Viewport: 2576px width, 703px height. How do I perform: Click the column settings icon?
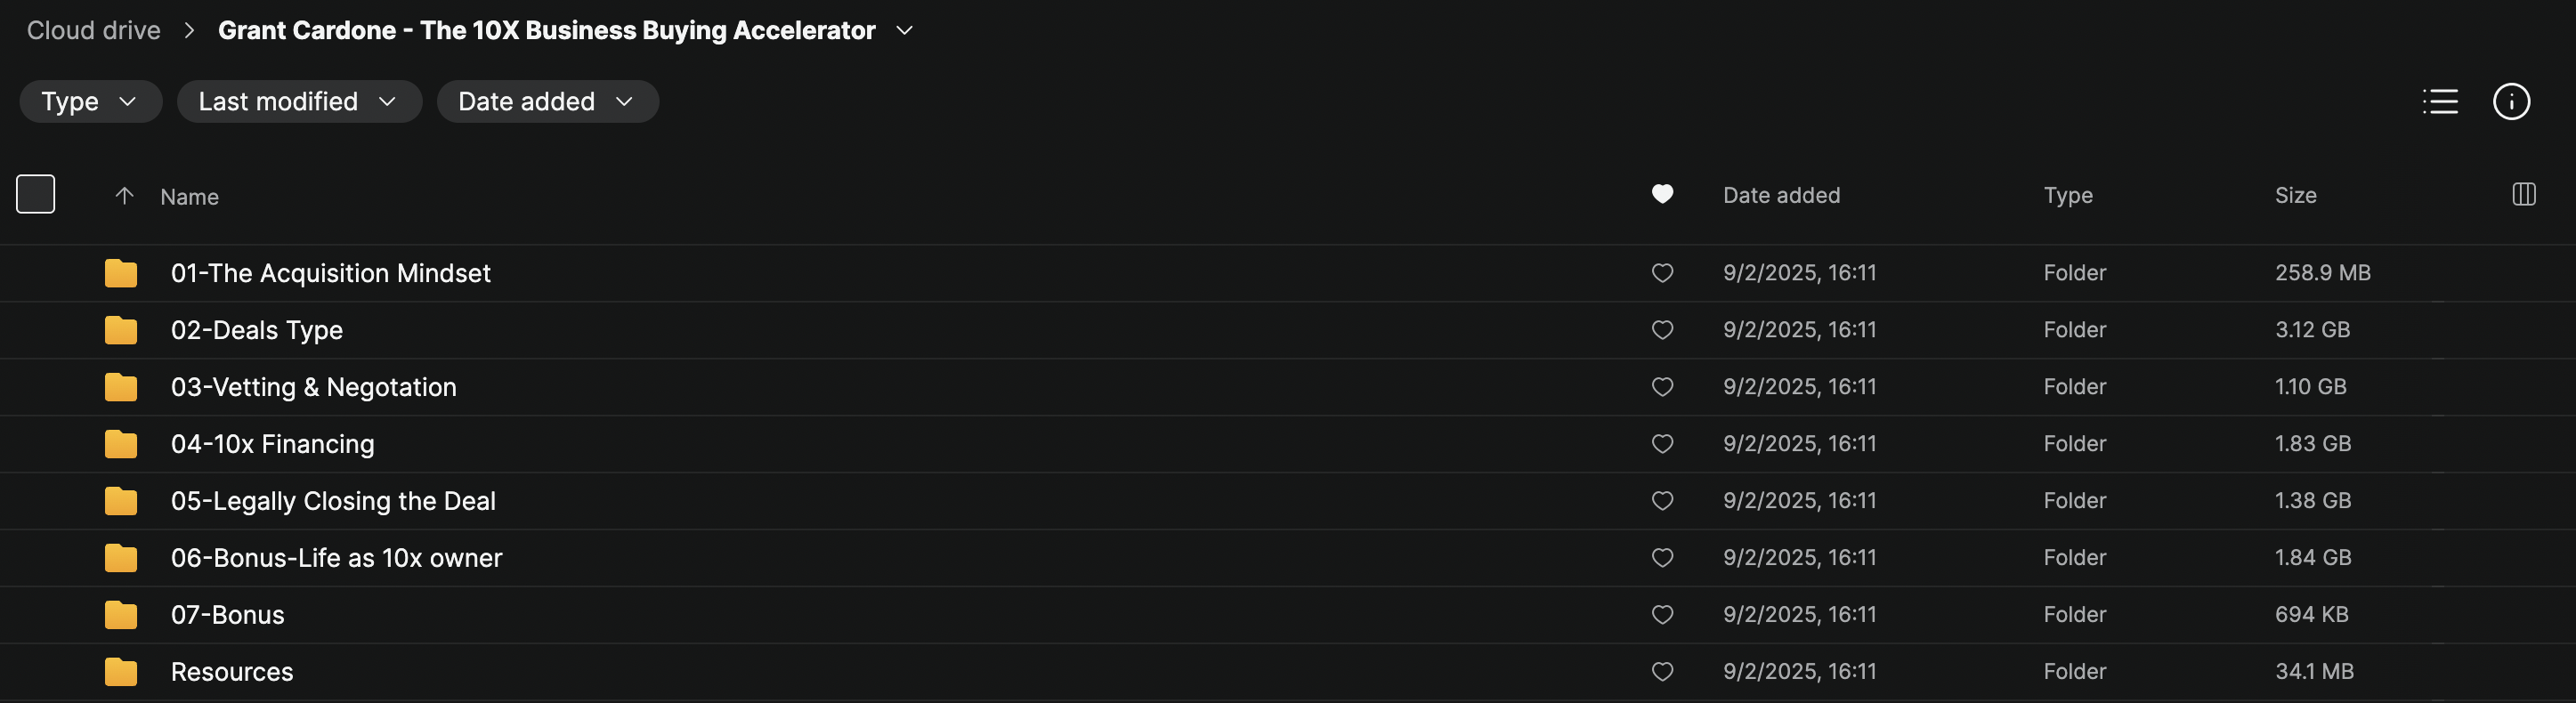tap(2523, 194)
